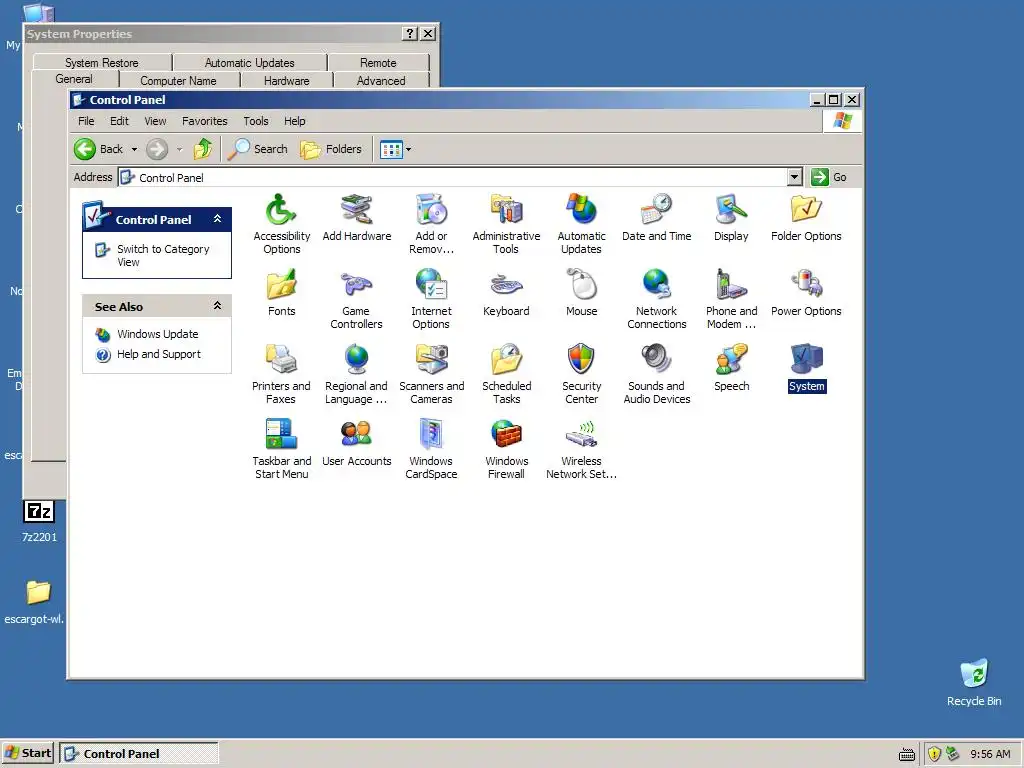Open Folder Options icon
The image size is (1024, 768).
(x=806, y=217)
